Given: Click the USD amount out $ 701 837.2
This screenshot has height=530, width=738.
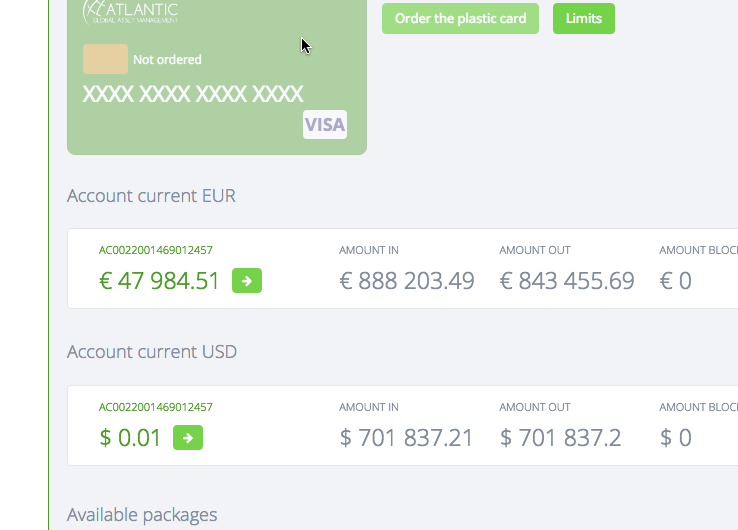Looking at the screenshot, I should point(560,438).
